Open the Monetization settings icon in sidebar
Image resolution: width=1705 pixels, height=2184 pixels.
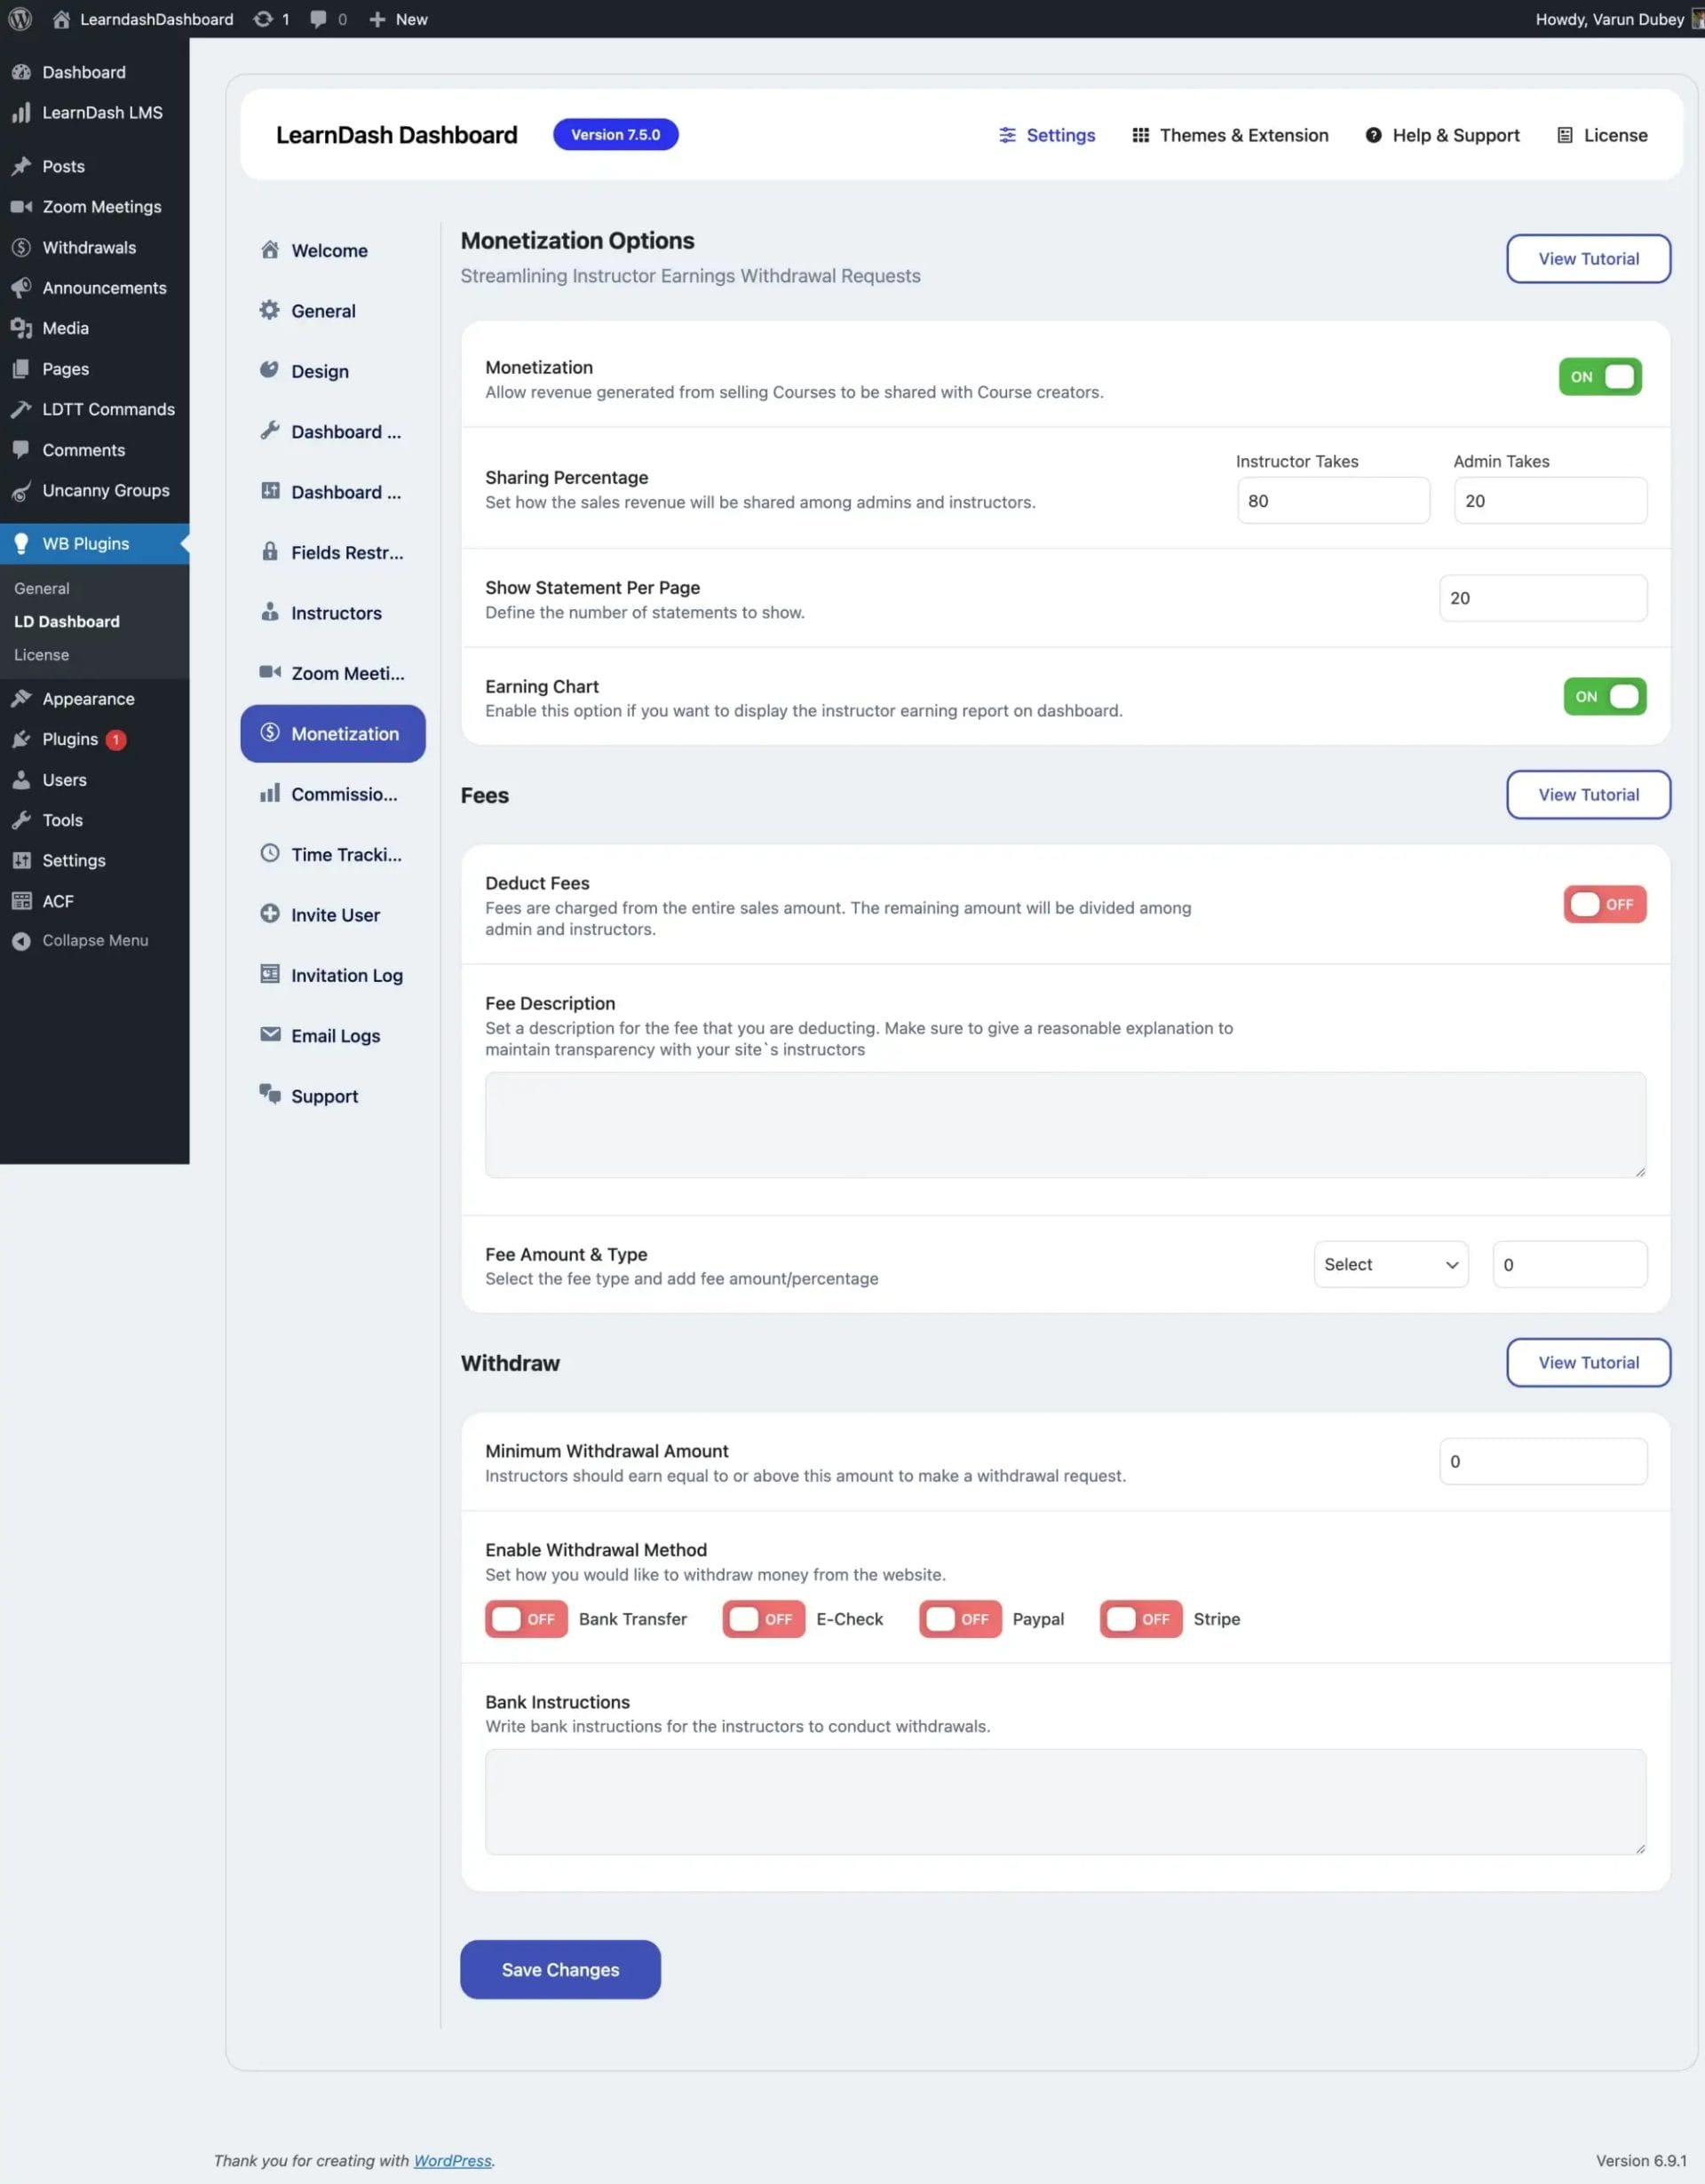click(272, 733)
